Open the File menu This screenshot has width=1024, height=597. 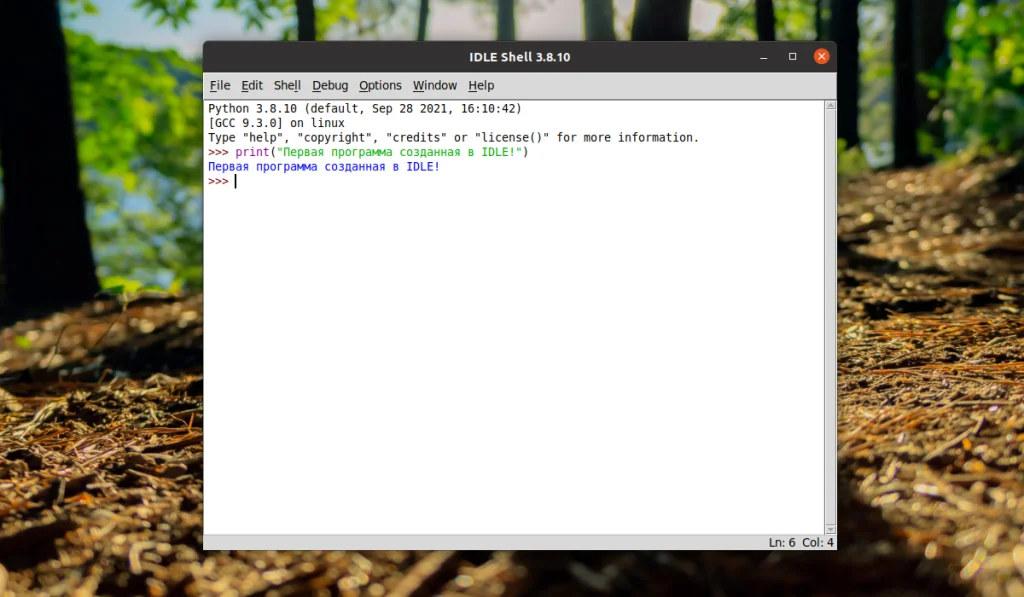219,85
